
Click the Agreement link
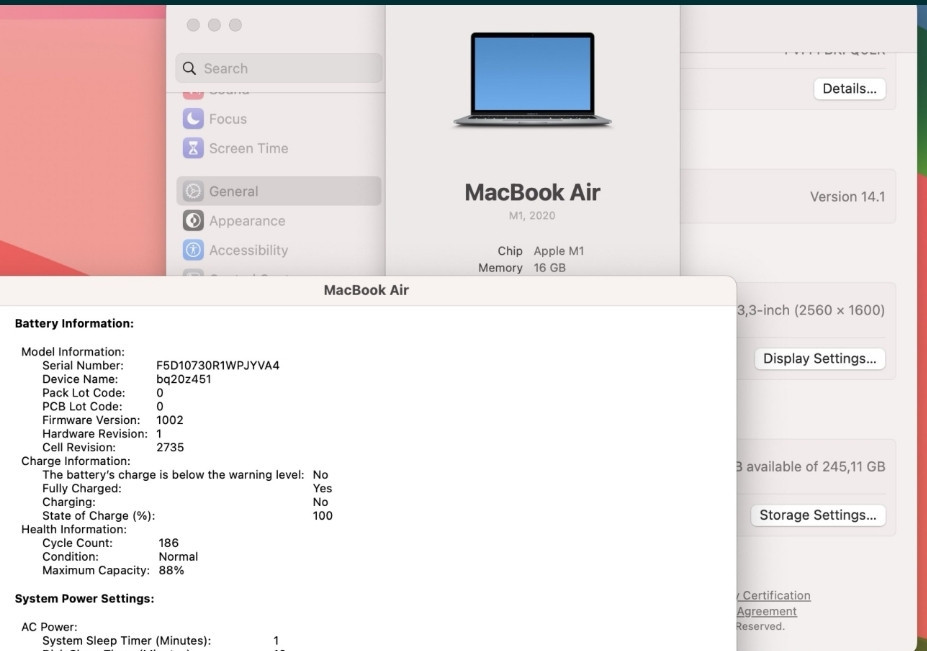tap(767, 611)
